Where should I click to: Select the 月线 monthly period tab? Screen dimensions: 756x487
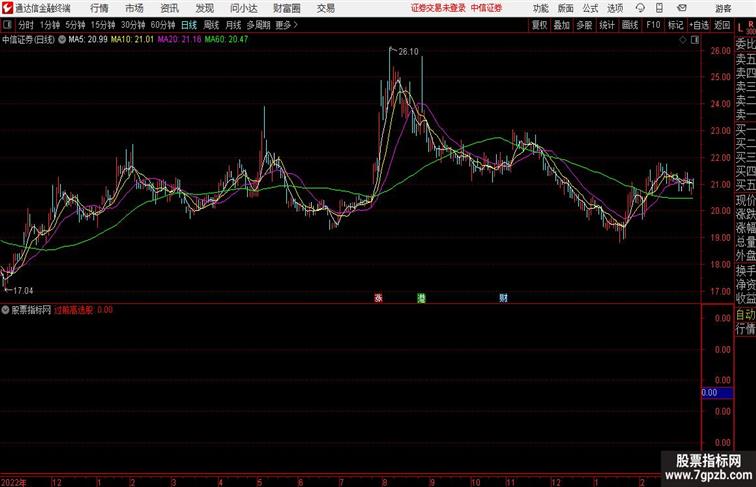233,25
